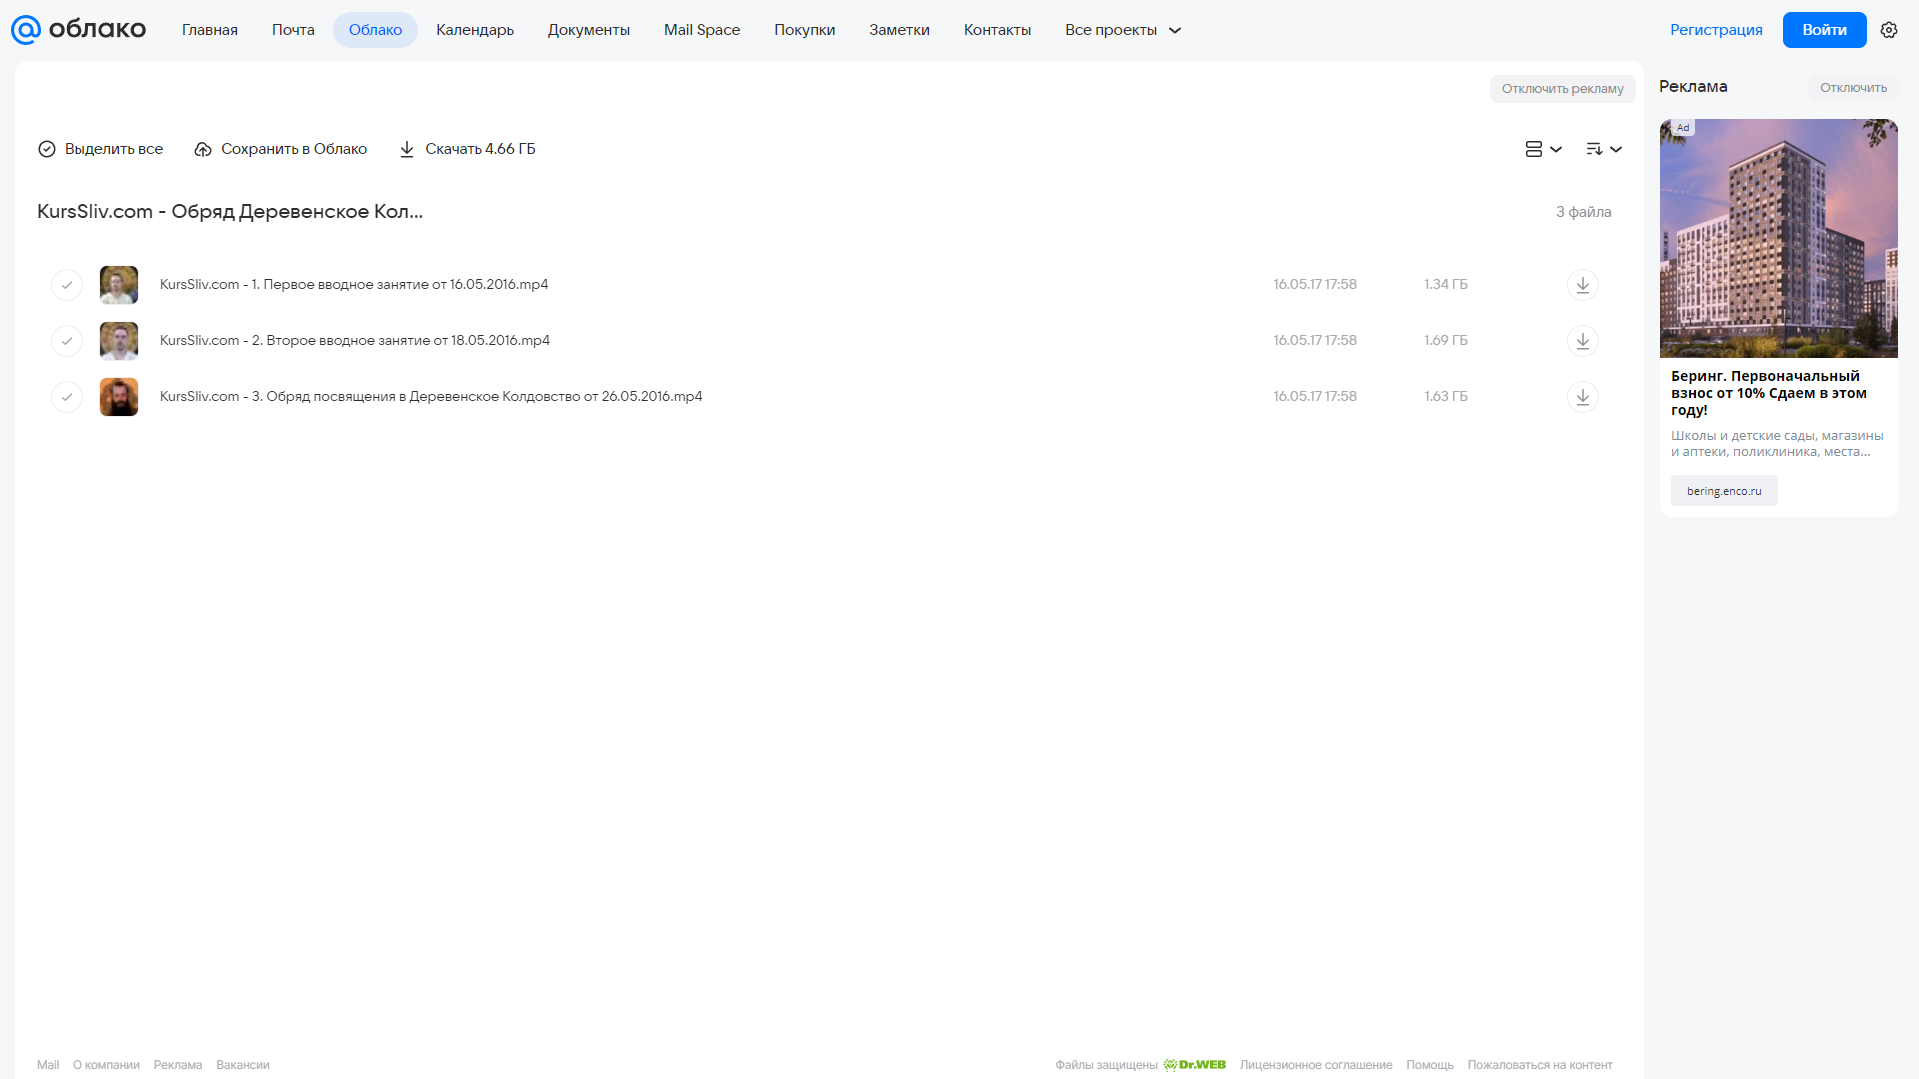Open the Календарь navigation item
The height and width of the screenshot is (1079, 1919).
(475, 30)
